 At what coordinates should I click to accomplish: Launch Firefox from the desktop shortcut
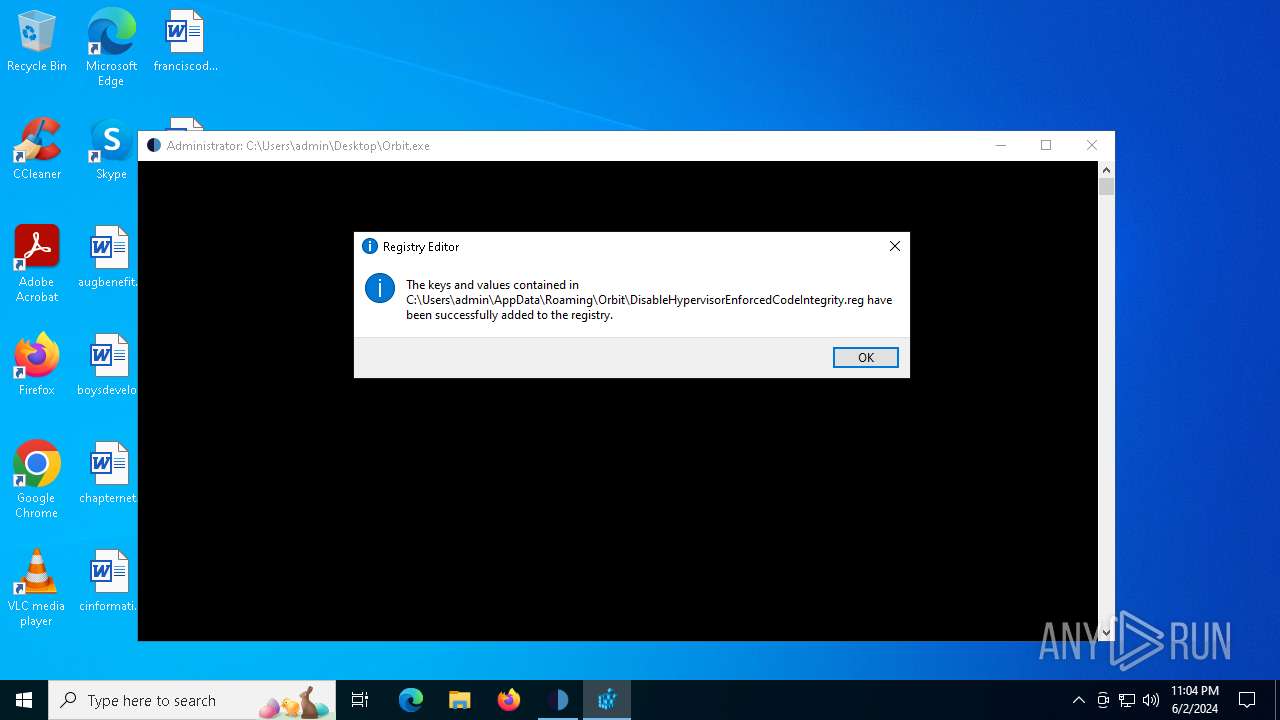pyautogui.click(x=37, y=365)
